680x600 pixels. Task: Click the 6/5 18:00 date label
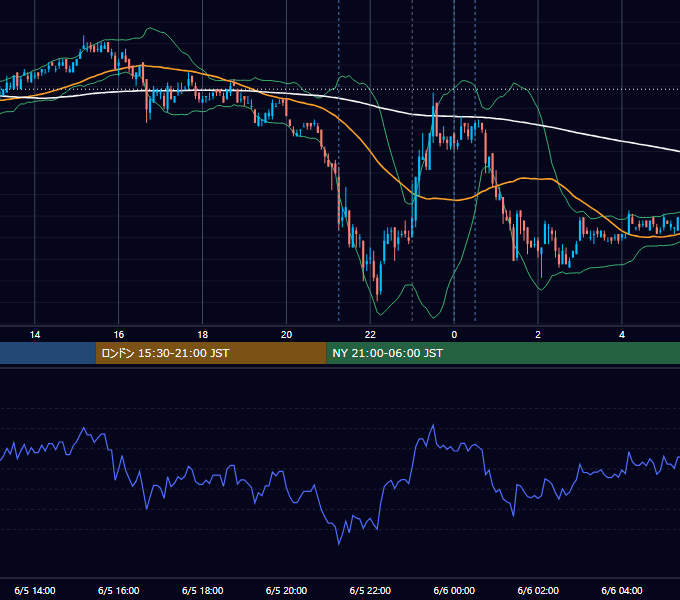pyautogui.click(x=203, y=590)
